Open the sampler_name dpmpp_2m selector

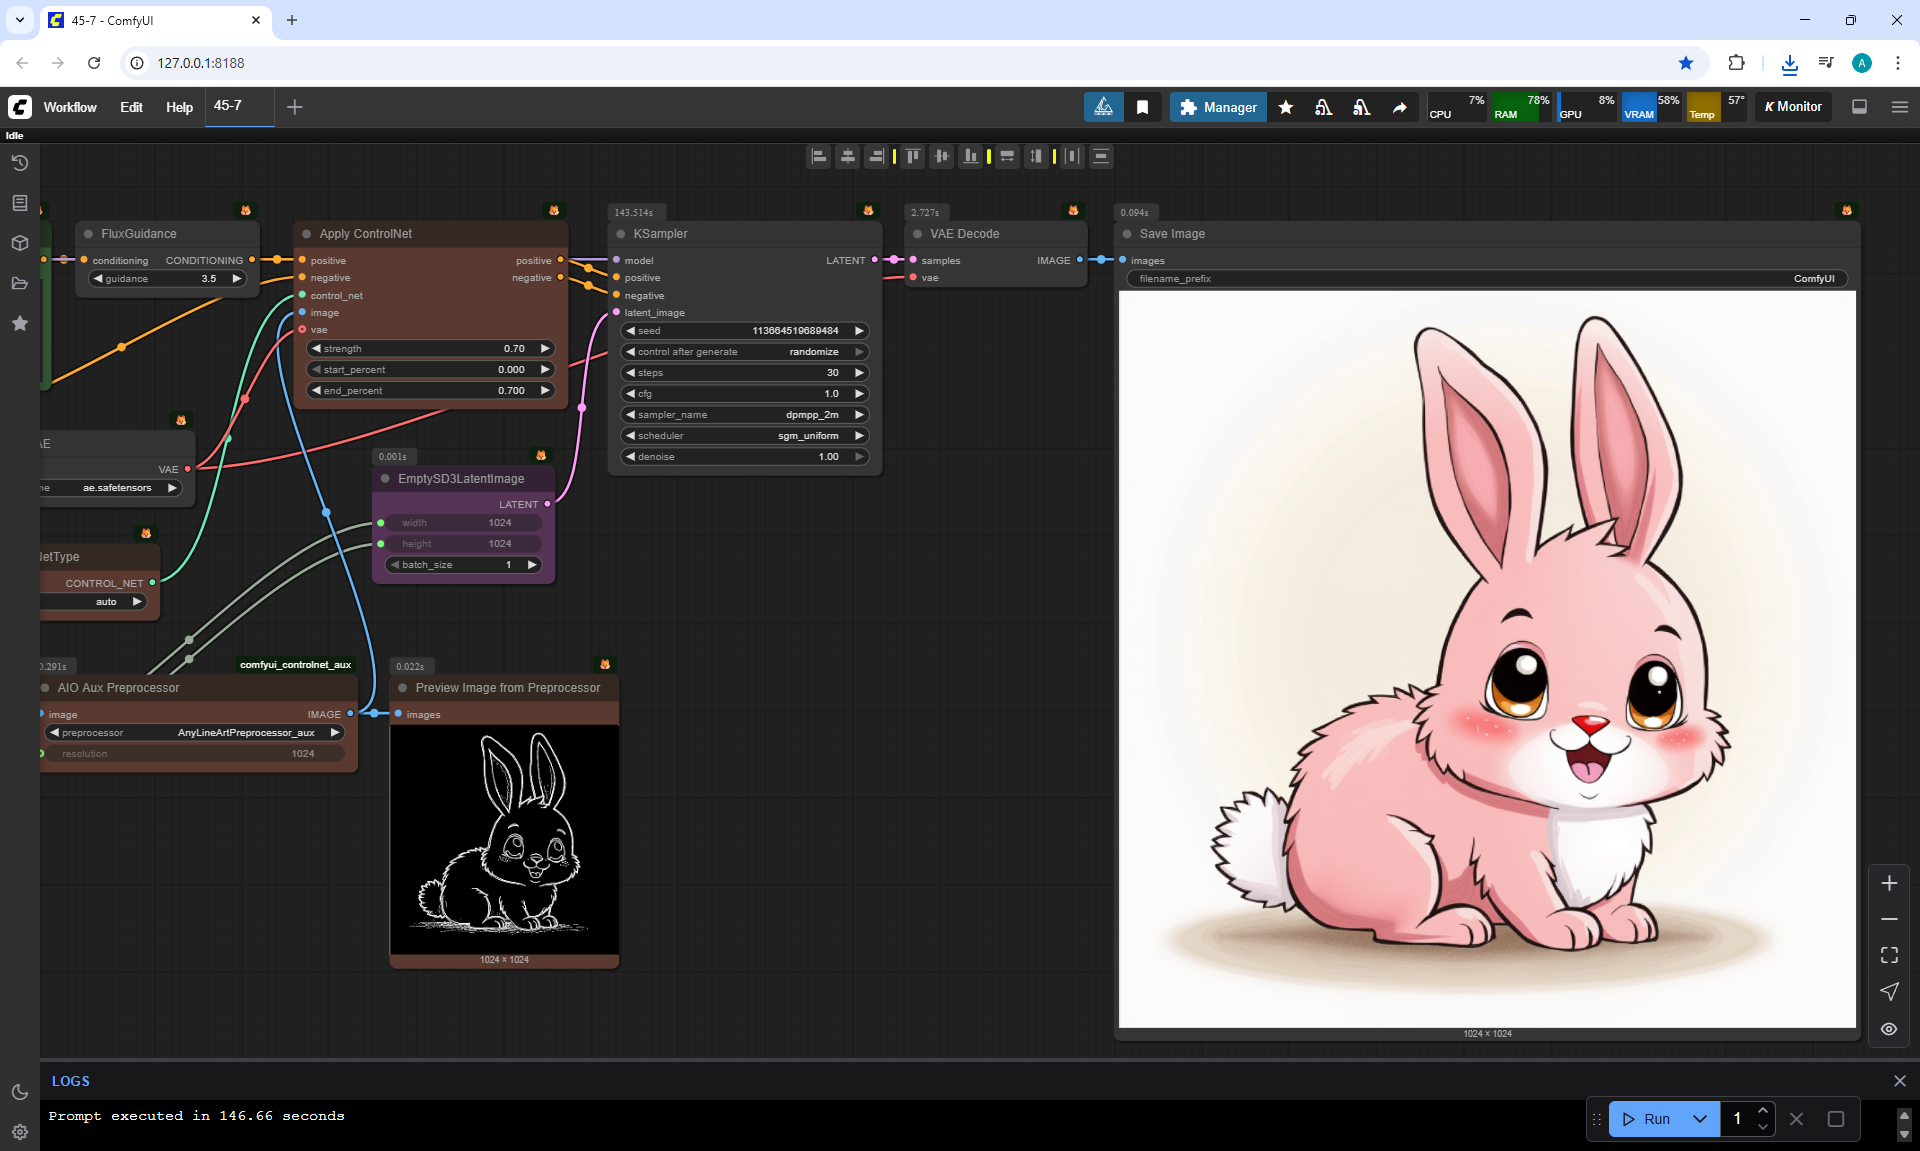tap(744, 415)
